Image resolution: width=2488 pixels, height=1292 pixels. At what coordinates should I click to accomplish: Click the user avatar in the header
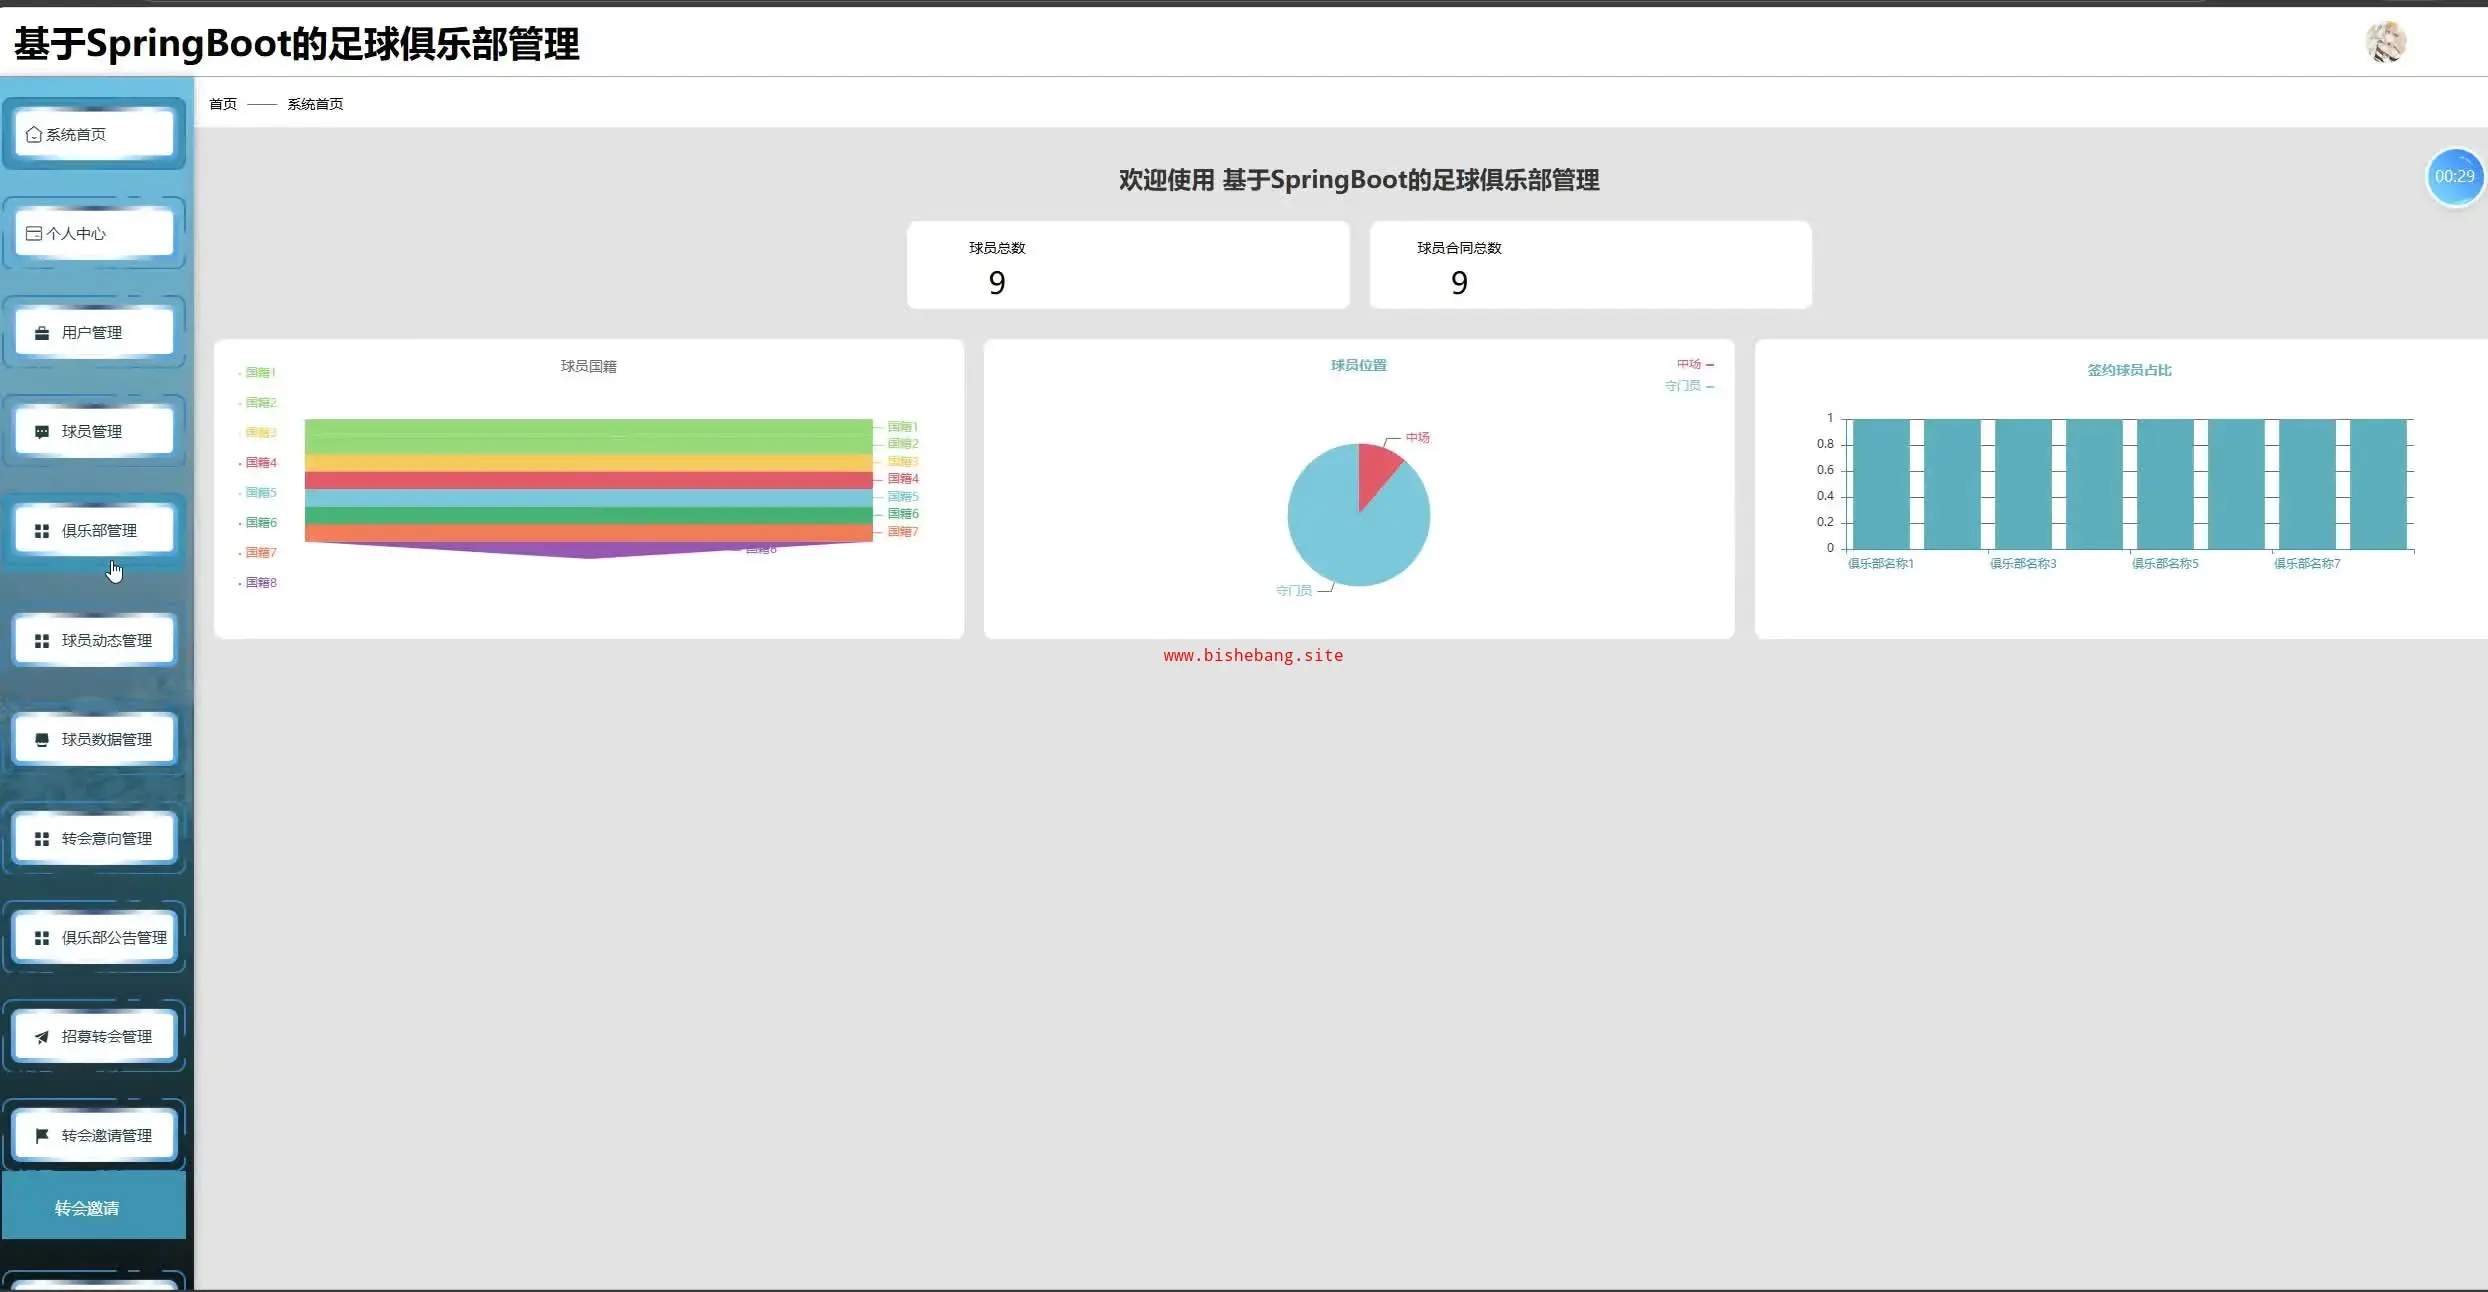[x=2386, y=42]
